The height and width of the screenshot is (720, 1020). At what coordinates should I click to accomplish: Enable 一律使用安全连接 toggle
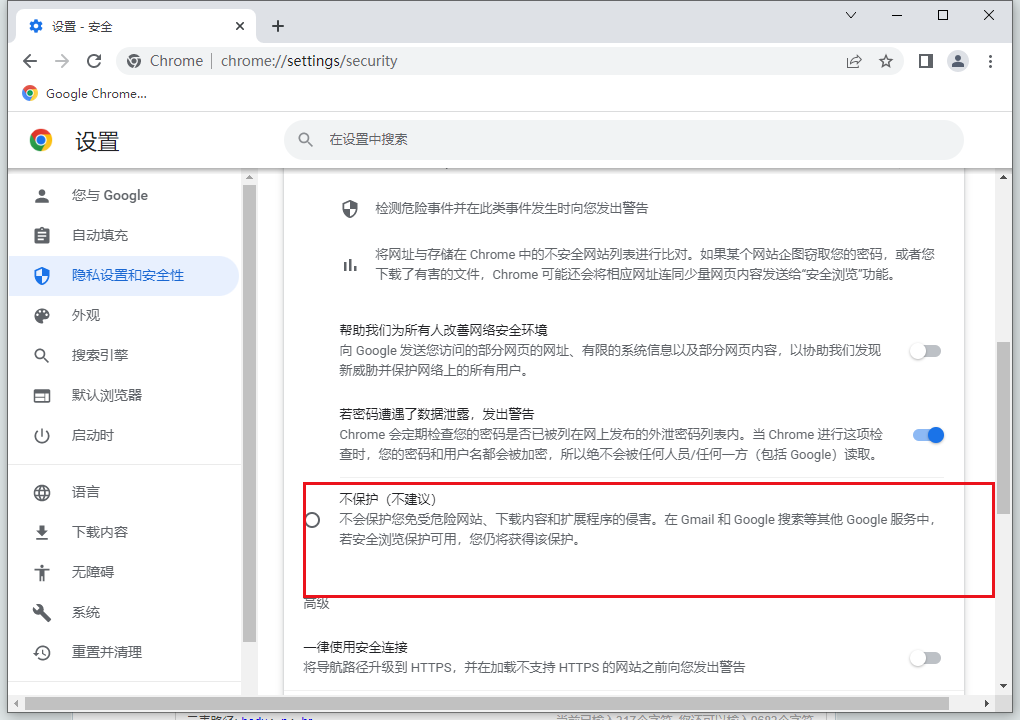click(x=926, y=658)
